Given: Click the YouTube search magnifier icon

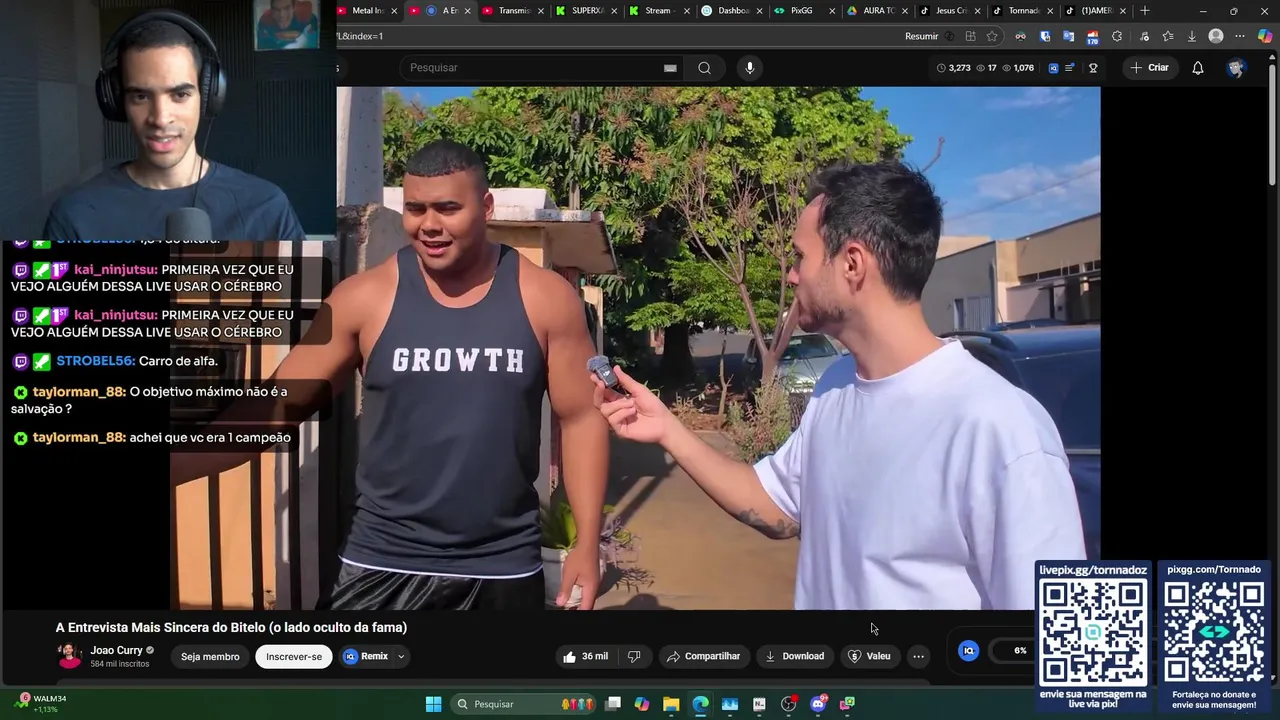Looking at the screenshot, I should (705, 68).
